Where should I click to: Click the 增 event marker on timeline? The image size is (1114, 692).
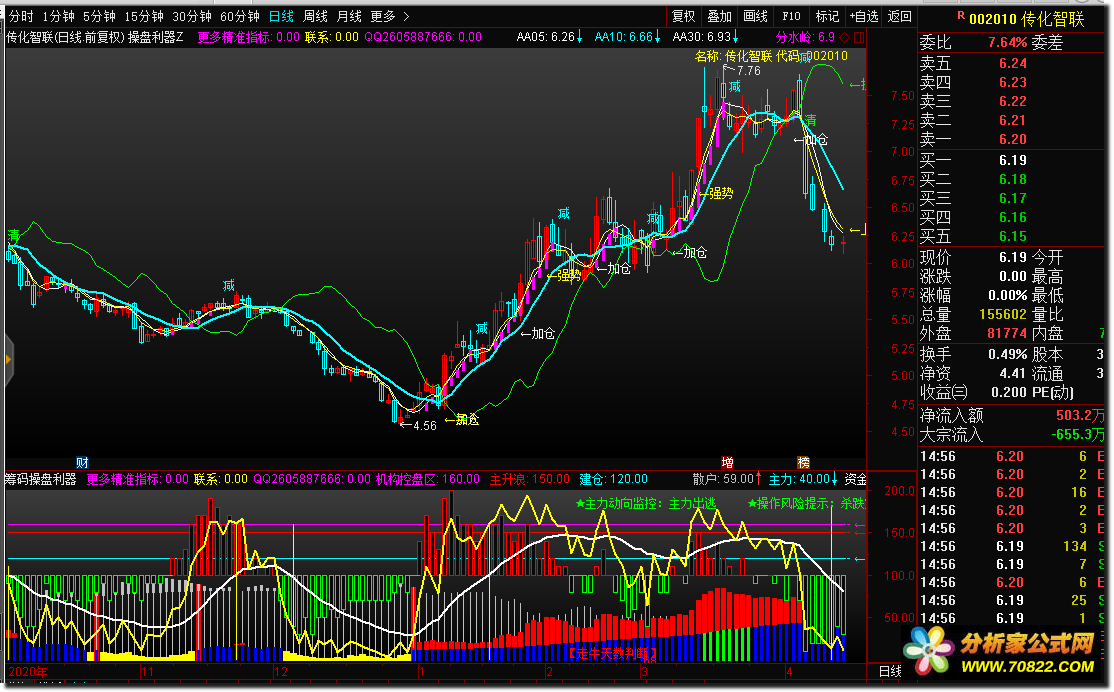click(x=727, y=463)
